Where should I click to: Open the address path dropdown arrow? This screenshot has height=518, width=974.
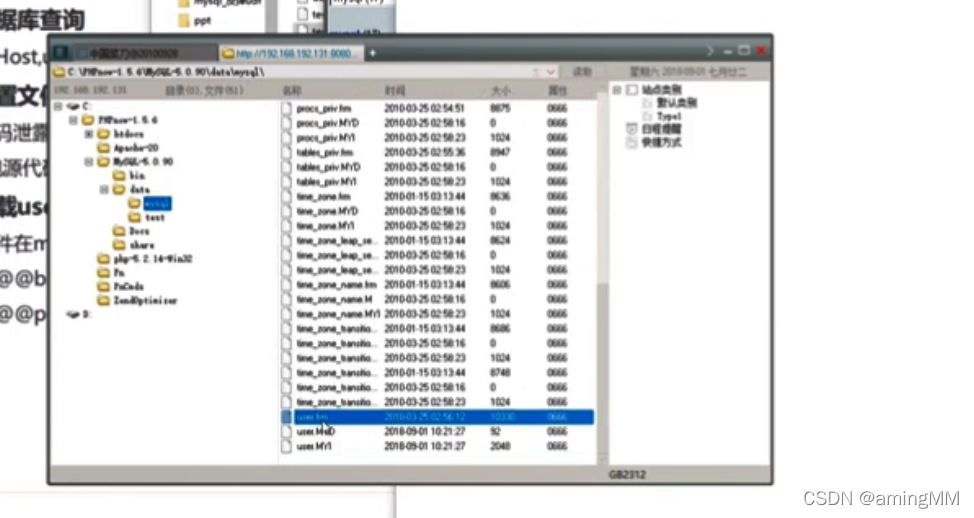(550, 72)
